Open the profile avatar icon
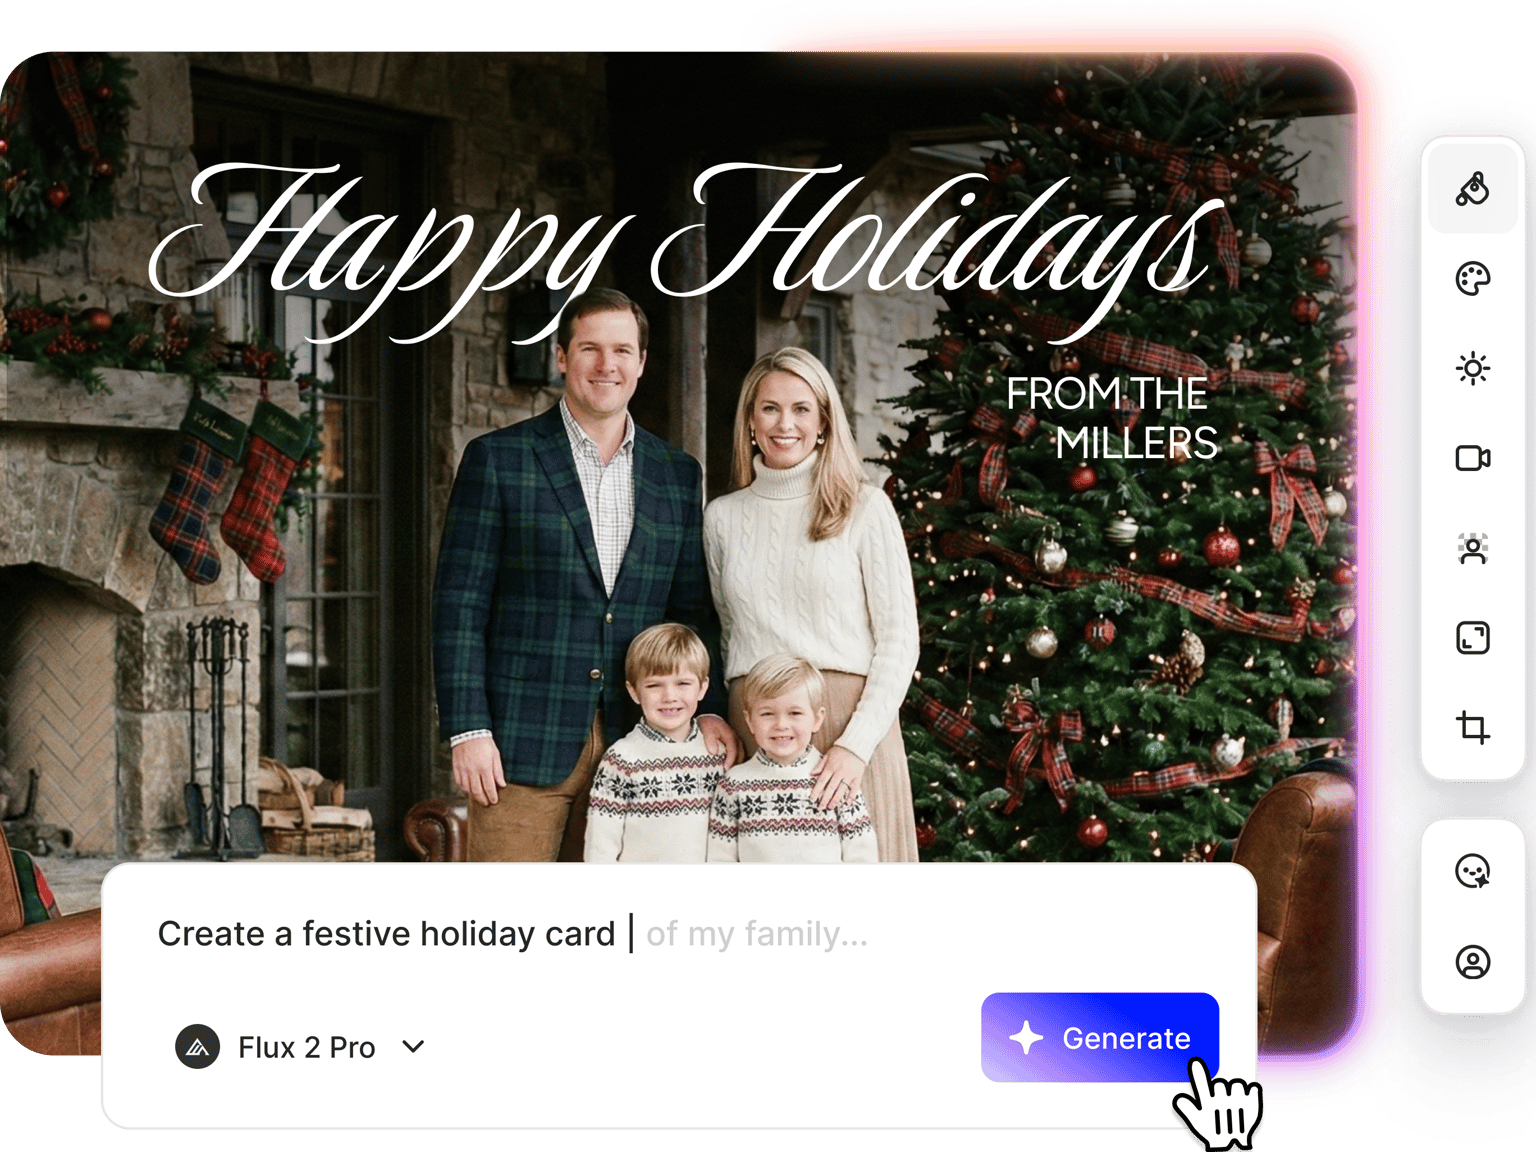The height and width of the screenshot is (1152, 1536). click(x=1473, y=962)
